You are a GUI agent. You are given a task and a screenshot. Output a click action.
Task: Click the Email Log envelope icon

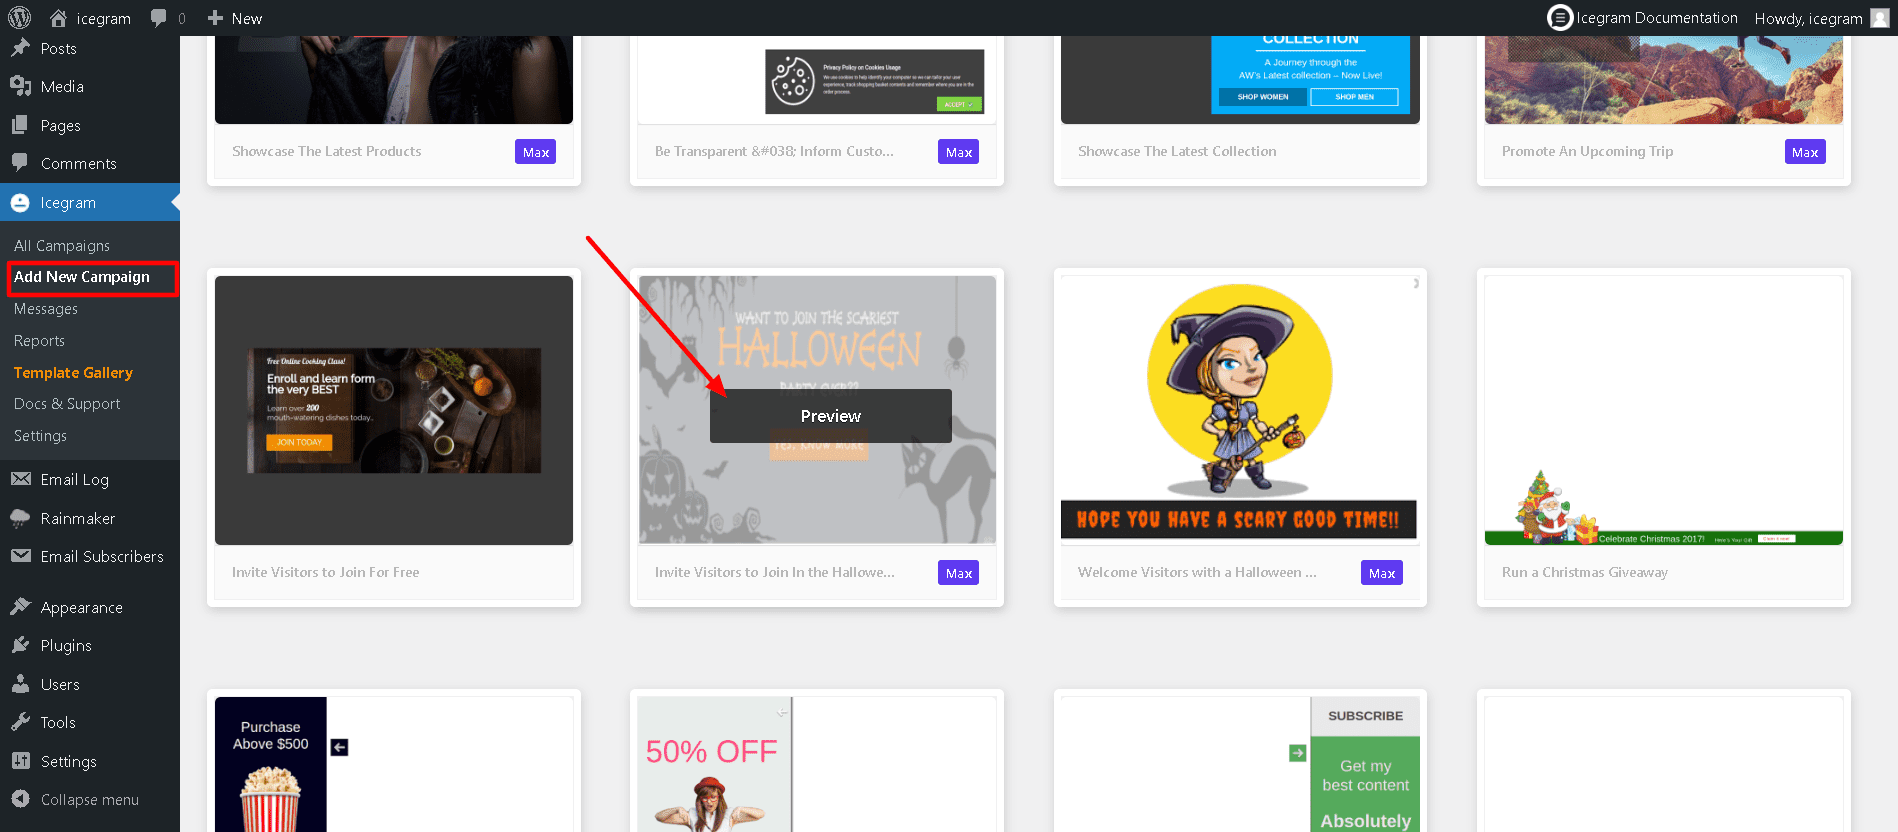coord(20,479)
